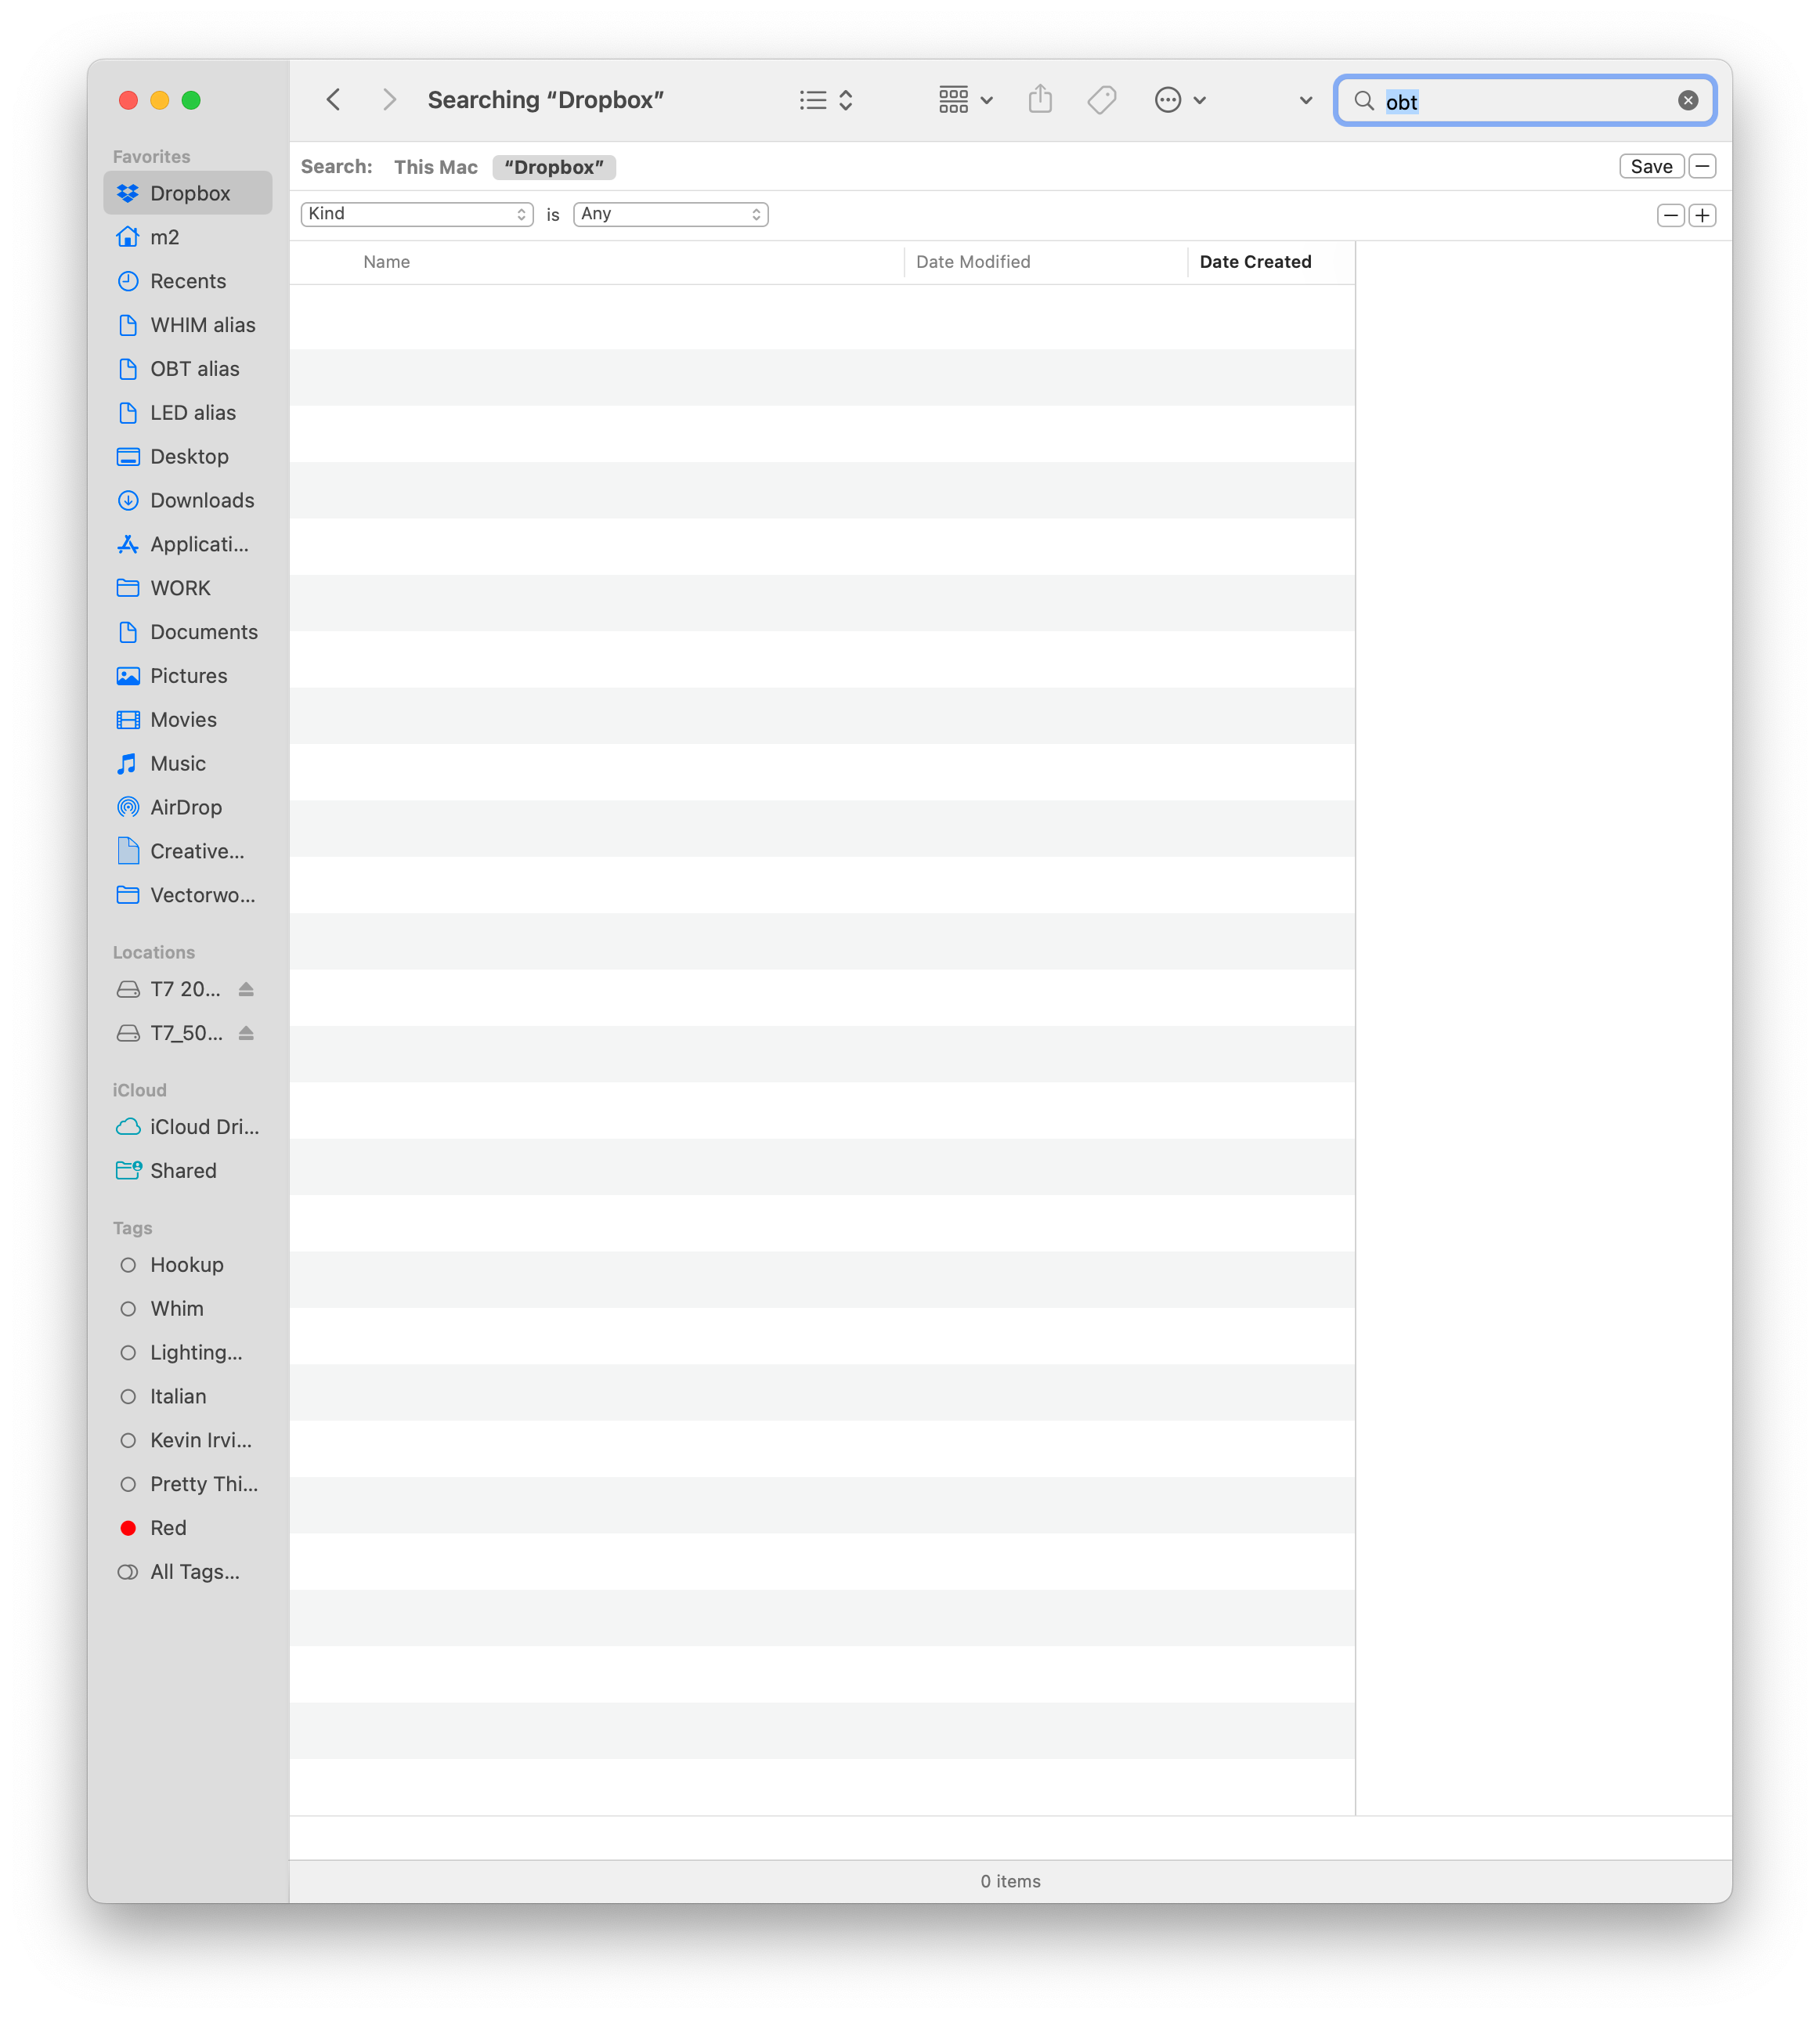The height and width of the screenshot is (2019, 1820).
Task: Open Applications in sidebar
Action: click(x=188, y=544)
